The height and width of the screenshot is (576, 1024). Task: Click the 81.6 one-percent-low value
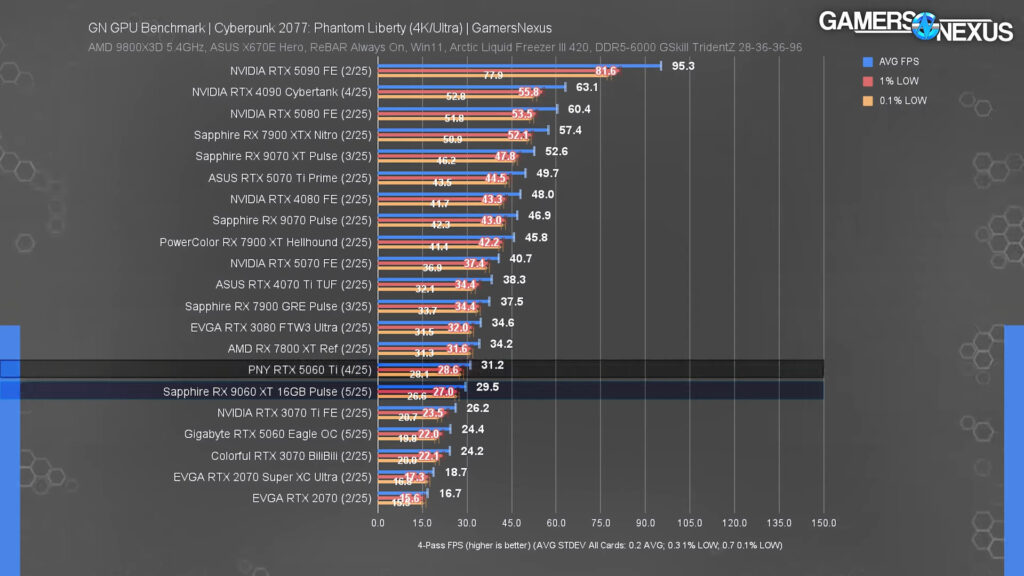pos(605,71)
